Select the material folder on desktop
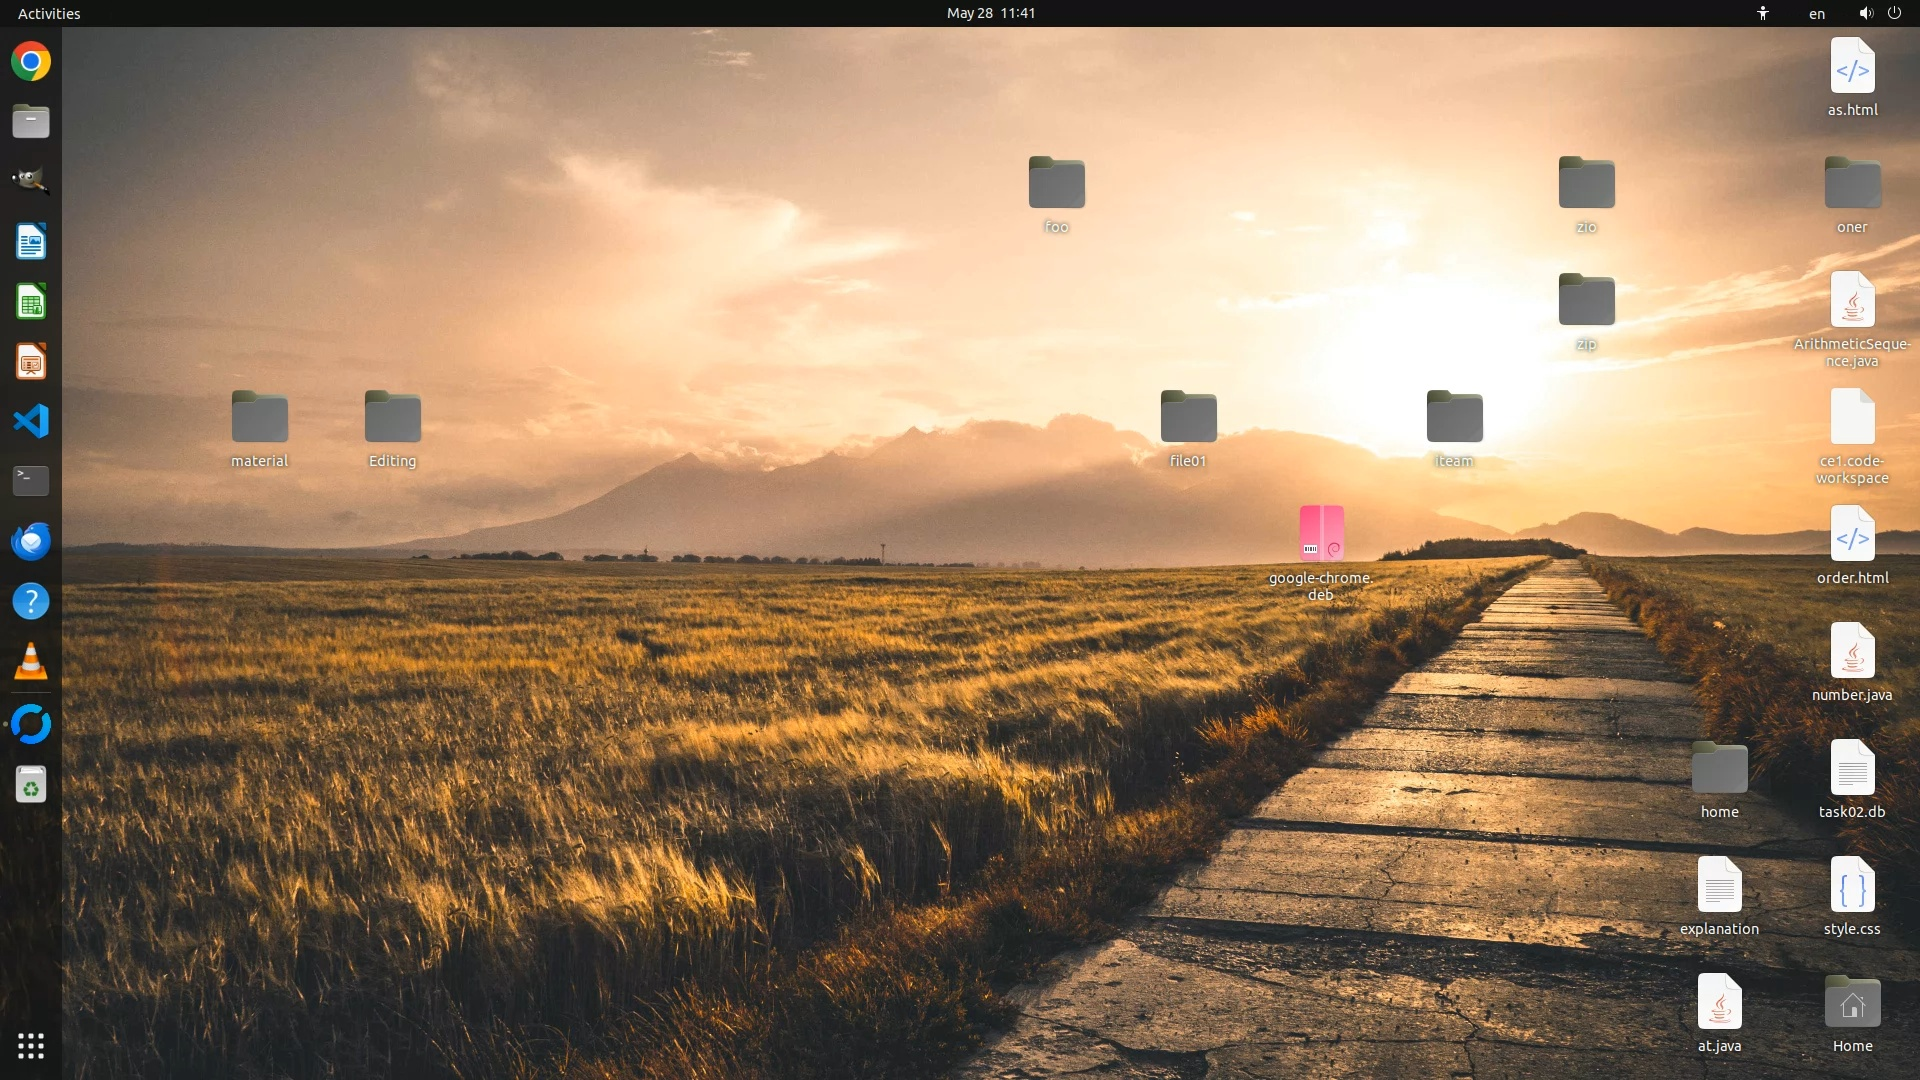Viewport: 1920px width, 1080px height. coord(260,417)
